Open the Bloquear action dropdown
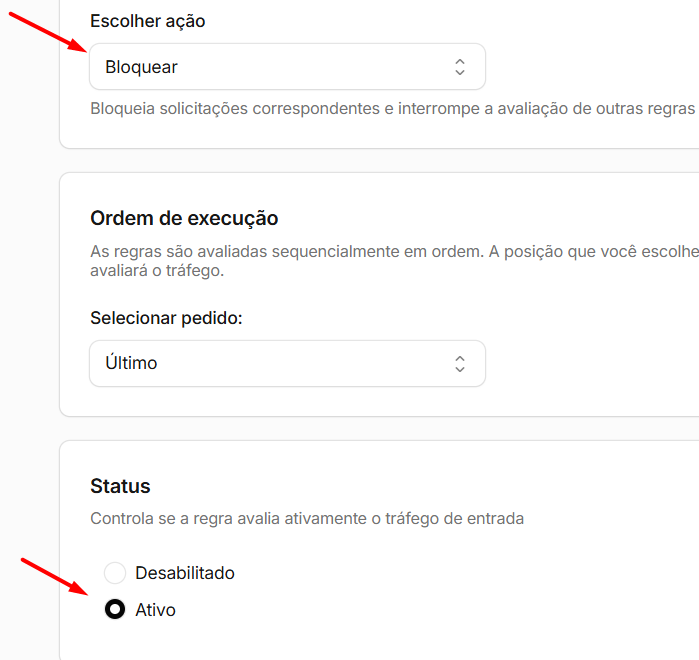The image size is (699, 660). [287, 67]
